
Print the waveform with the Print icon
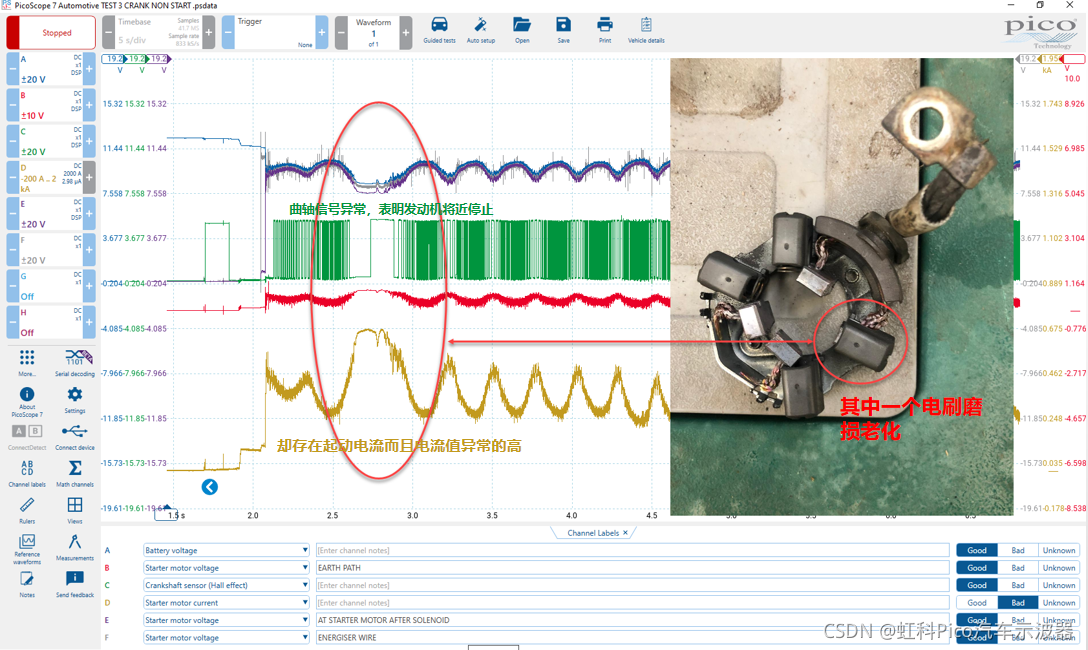(x=605, y=30)
